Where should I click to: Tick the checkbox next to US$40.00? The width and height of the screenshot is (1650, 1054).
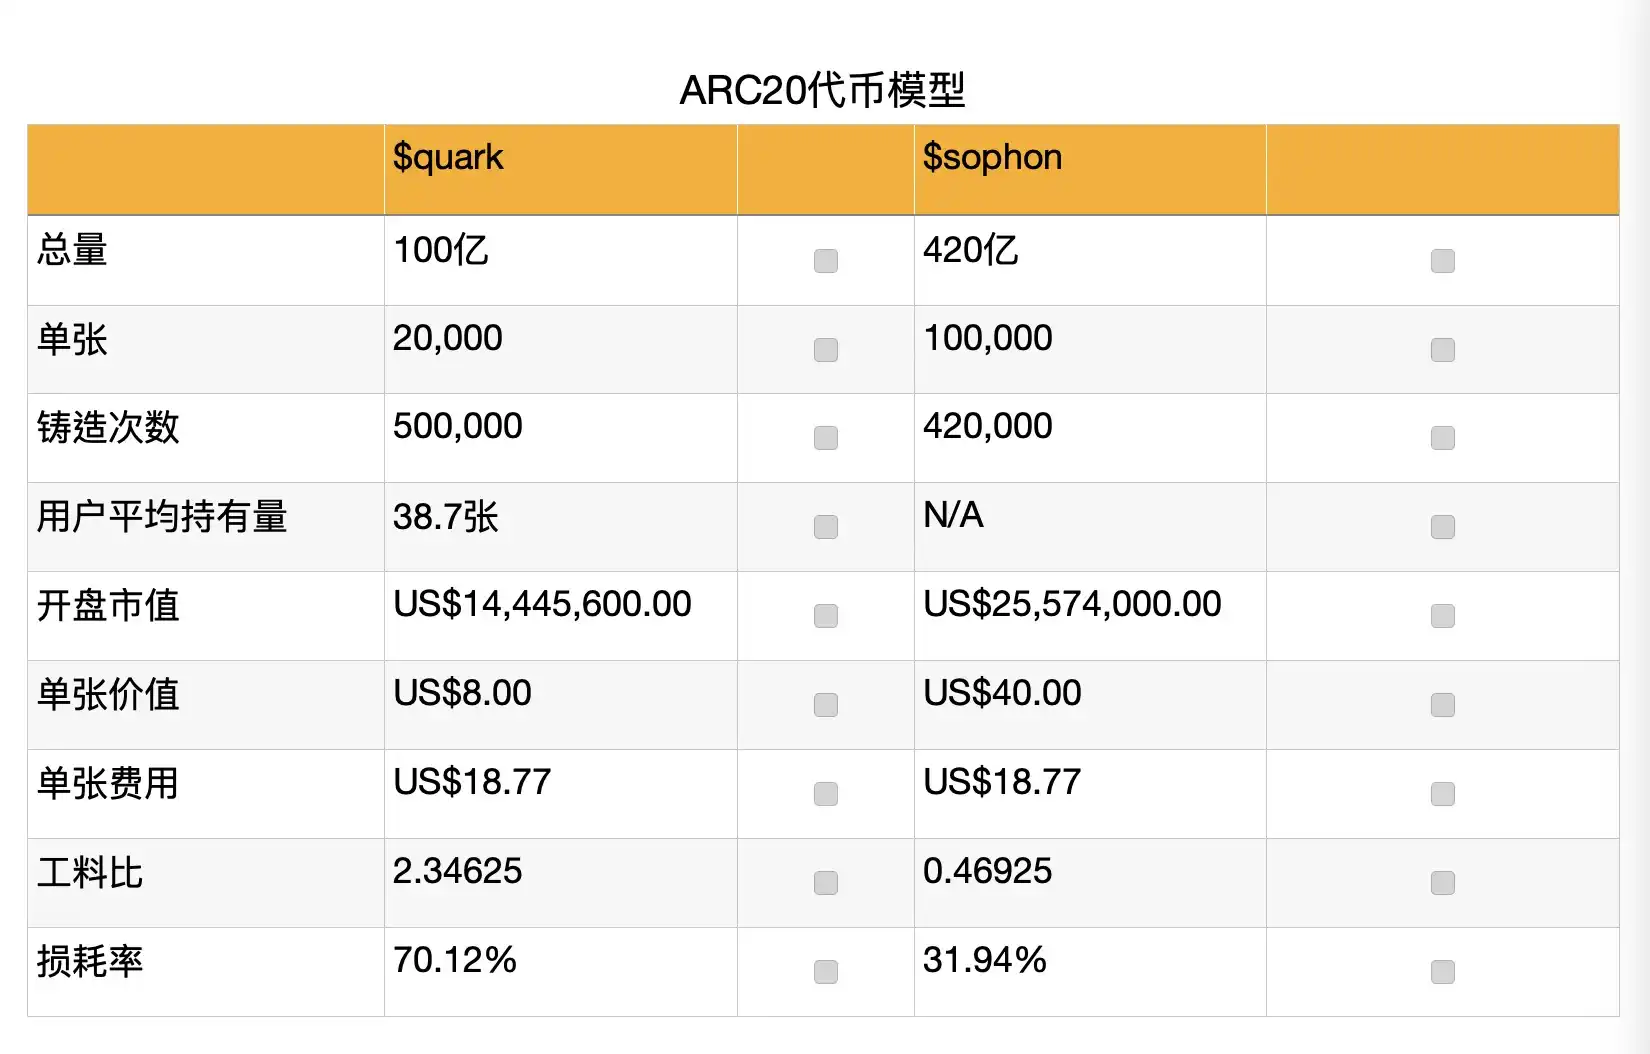click(x=1442, y=705)
